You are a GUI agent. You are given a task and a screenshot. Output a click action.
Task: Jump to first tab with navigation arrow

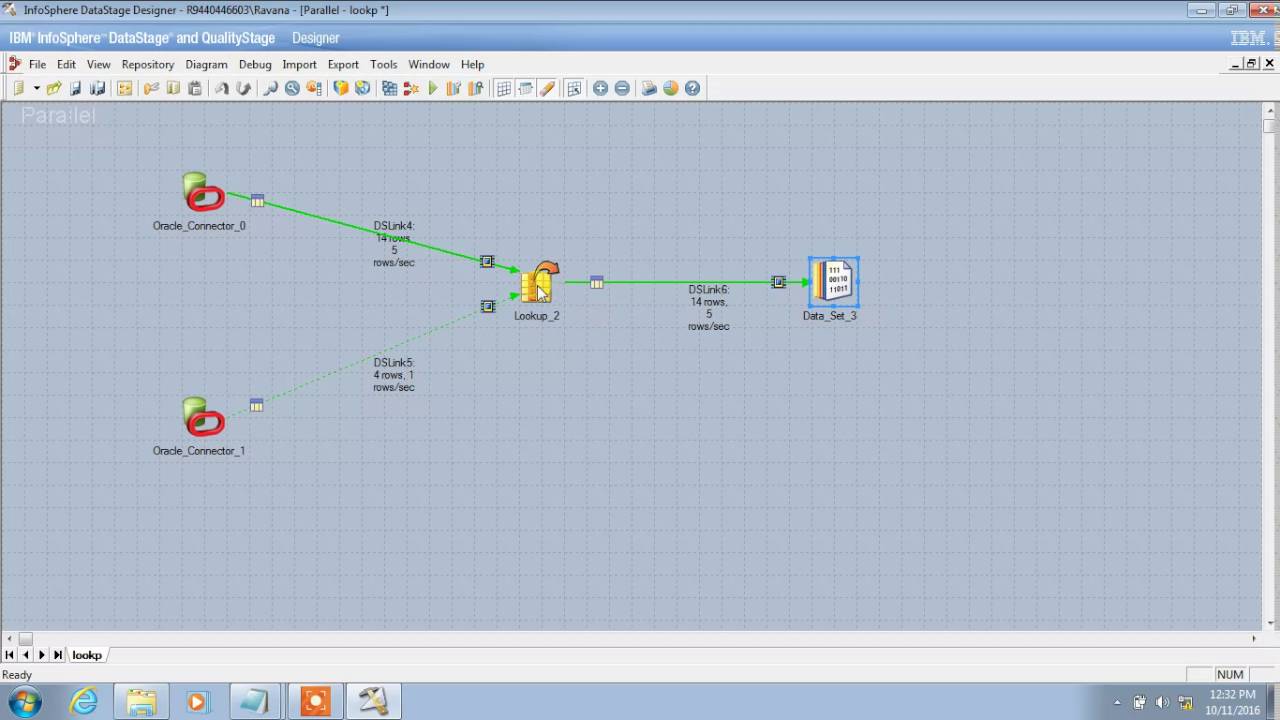9,655
